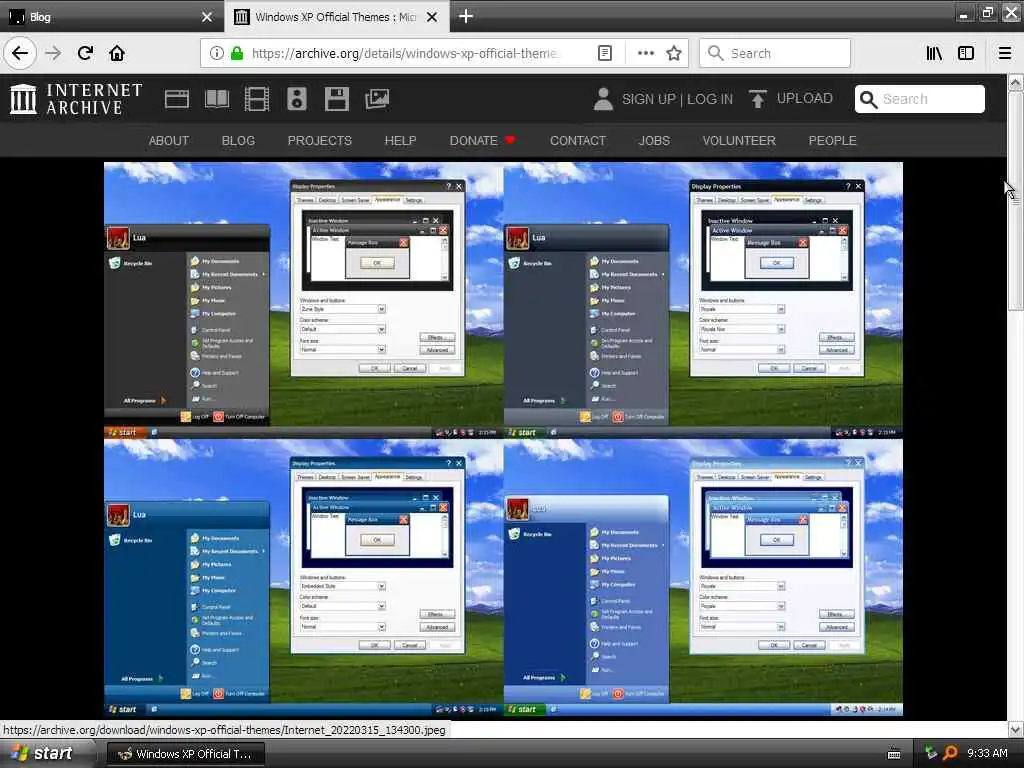Open the HELP menu item
The height and width of the screenshot is (768, 1024).
400,140
